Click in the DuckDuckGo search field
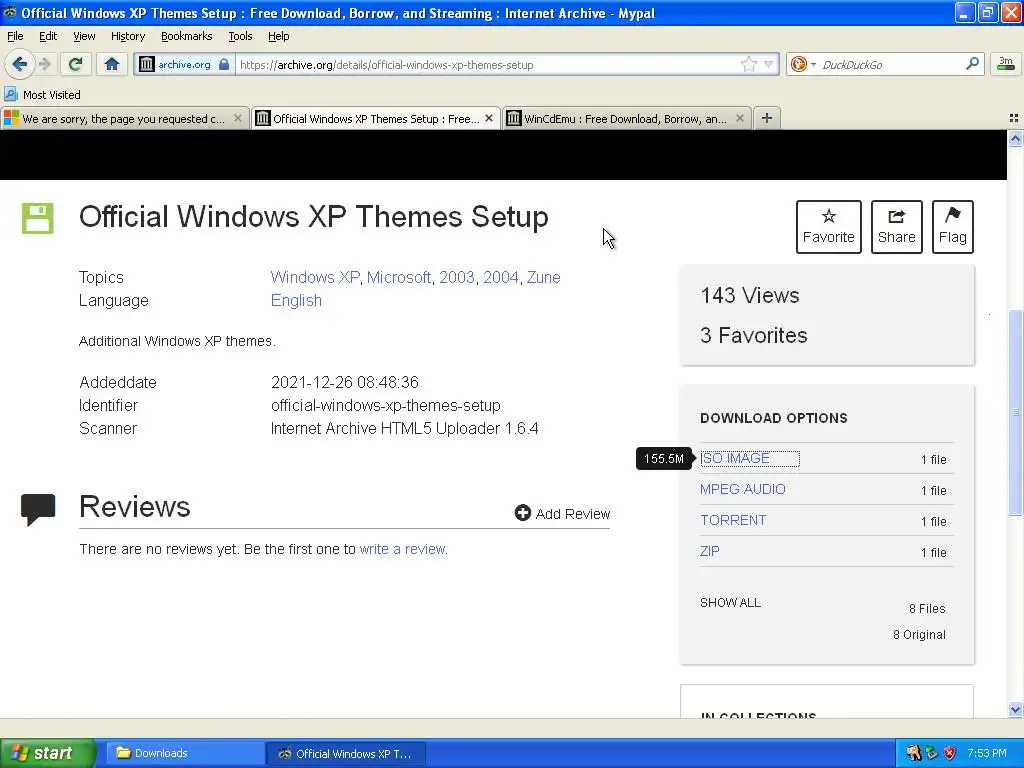1024x768 pixels. (889, 64)
